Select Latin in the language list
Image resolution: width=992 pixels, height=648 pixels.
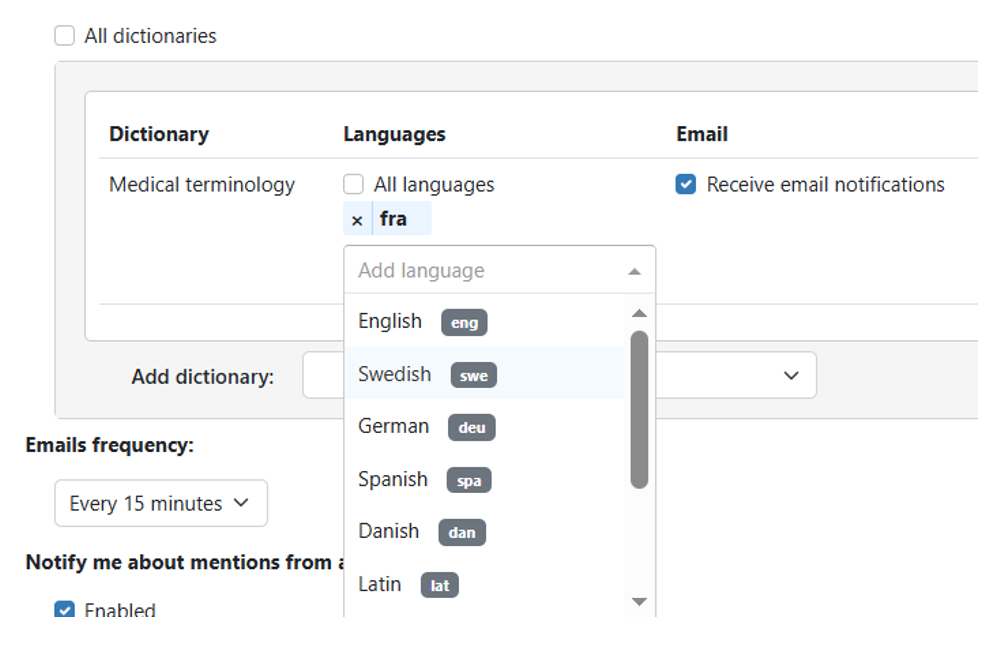(484, 585)
